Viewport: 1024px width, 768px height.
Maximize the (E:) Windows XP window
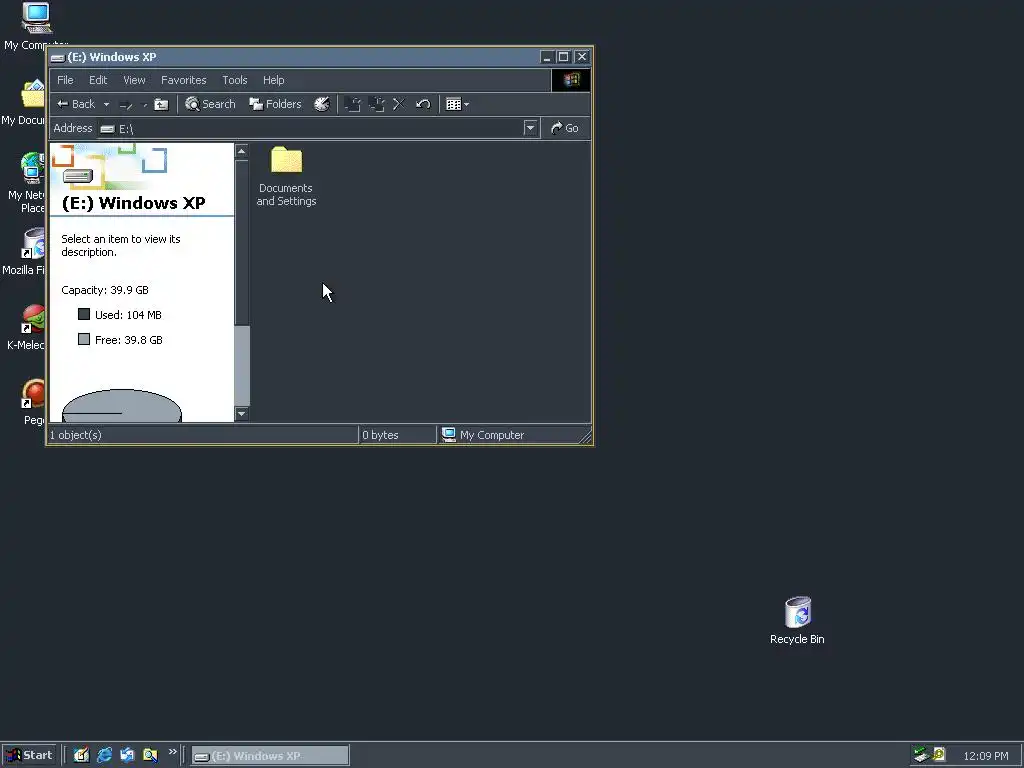click(564, 57)
